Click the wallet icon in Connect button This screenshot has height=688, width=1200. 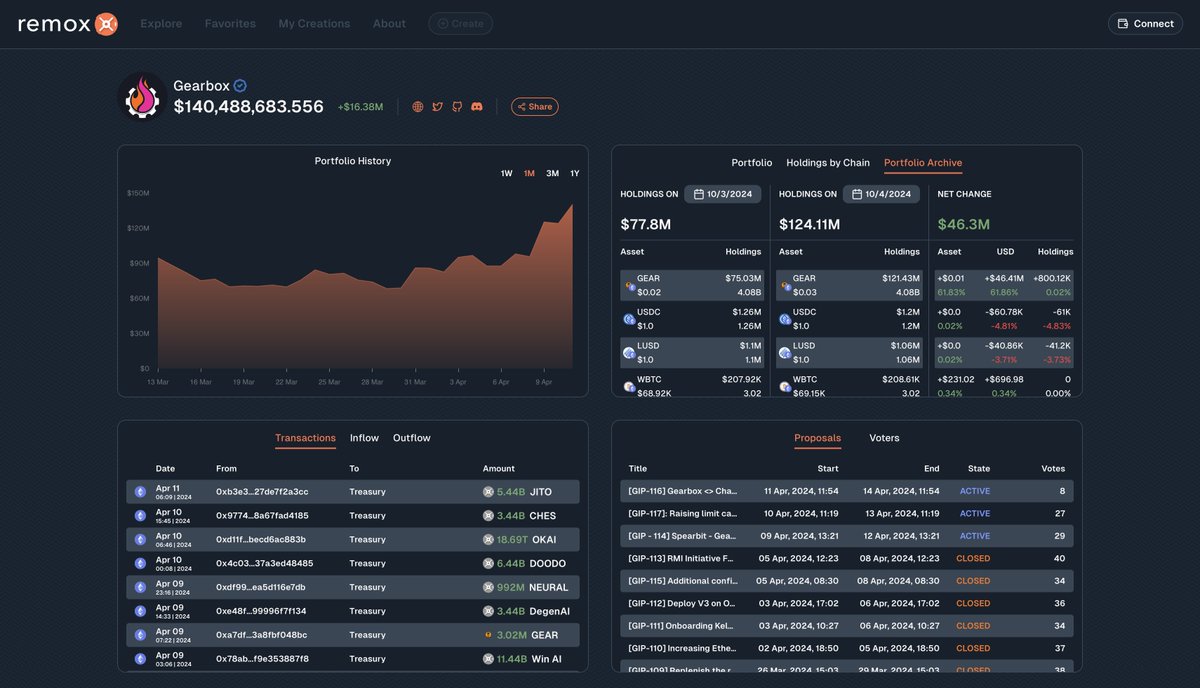[x=1123, y=23]
